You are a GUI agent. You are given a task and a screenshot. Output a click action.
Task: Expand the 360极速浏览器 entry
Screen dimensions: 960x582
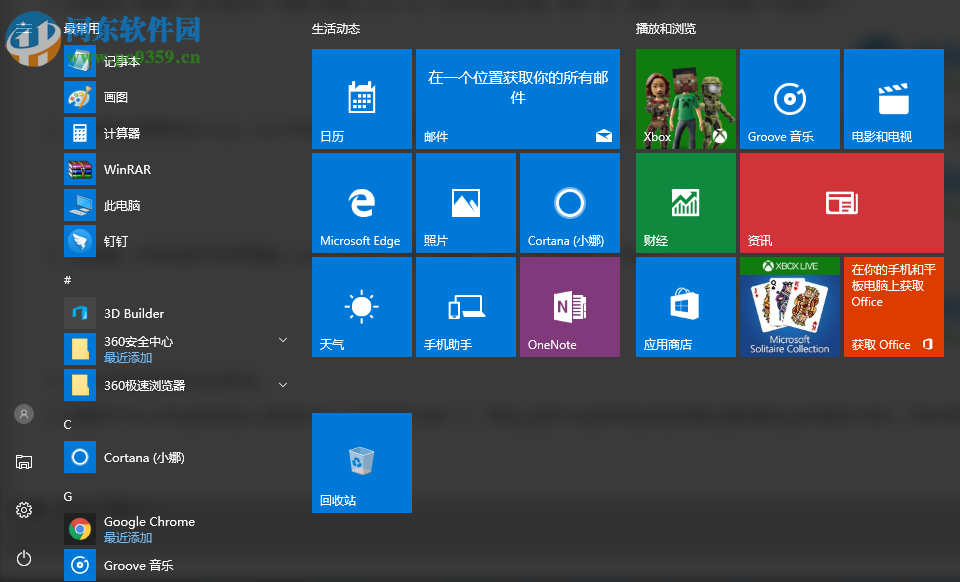tap(283, 384)
